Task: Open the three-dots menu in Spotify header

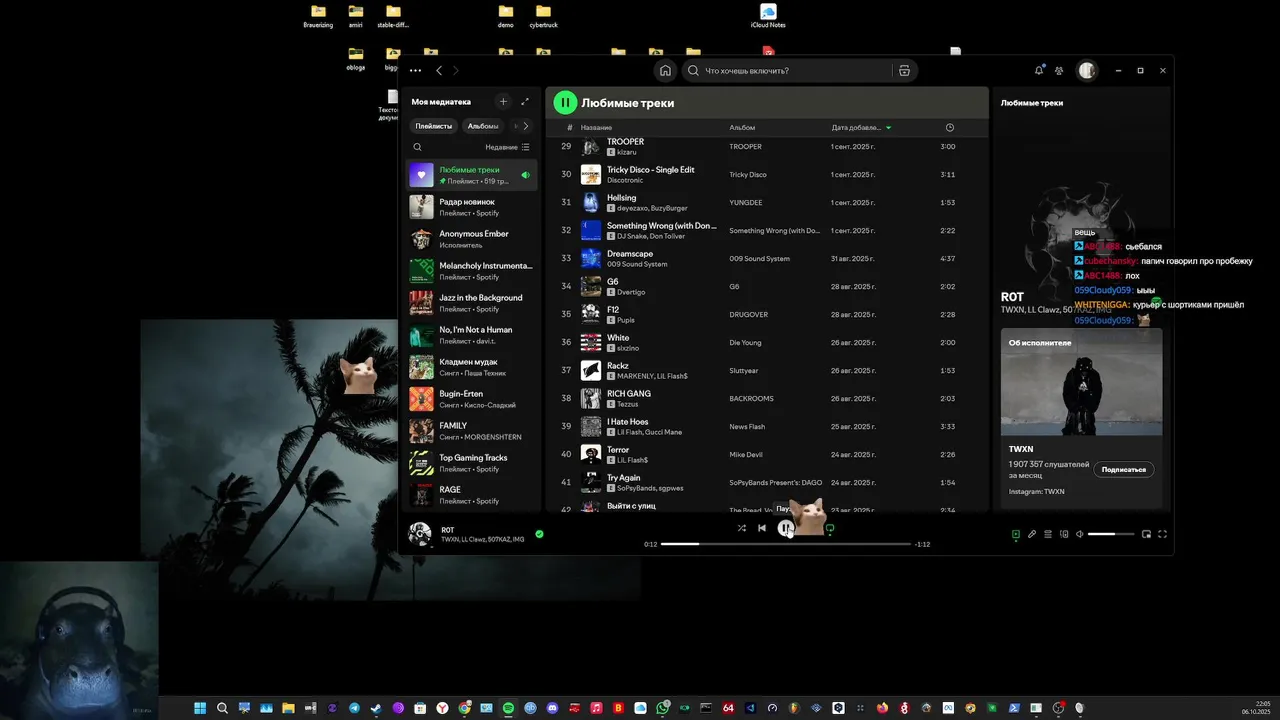Action: [x=415, y=71]
